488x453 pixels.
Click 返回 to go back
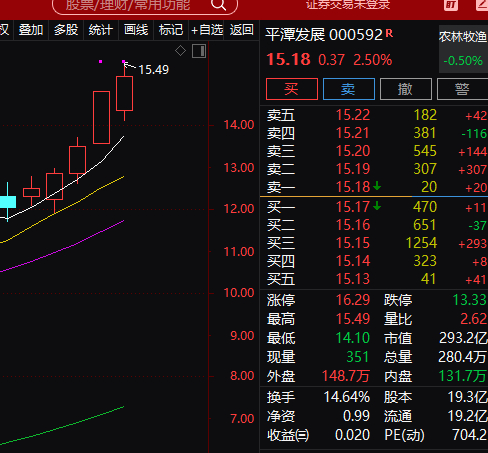coord(242,30)
